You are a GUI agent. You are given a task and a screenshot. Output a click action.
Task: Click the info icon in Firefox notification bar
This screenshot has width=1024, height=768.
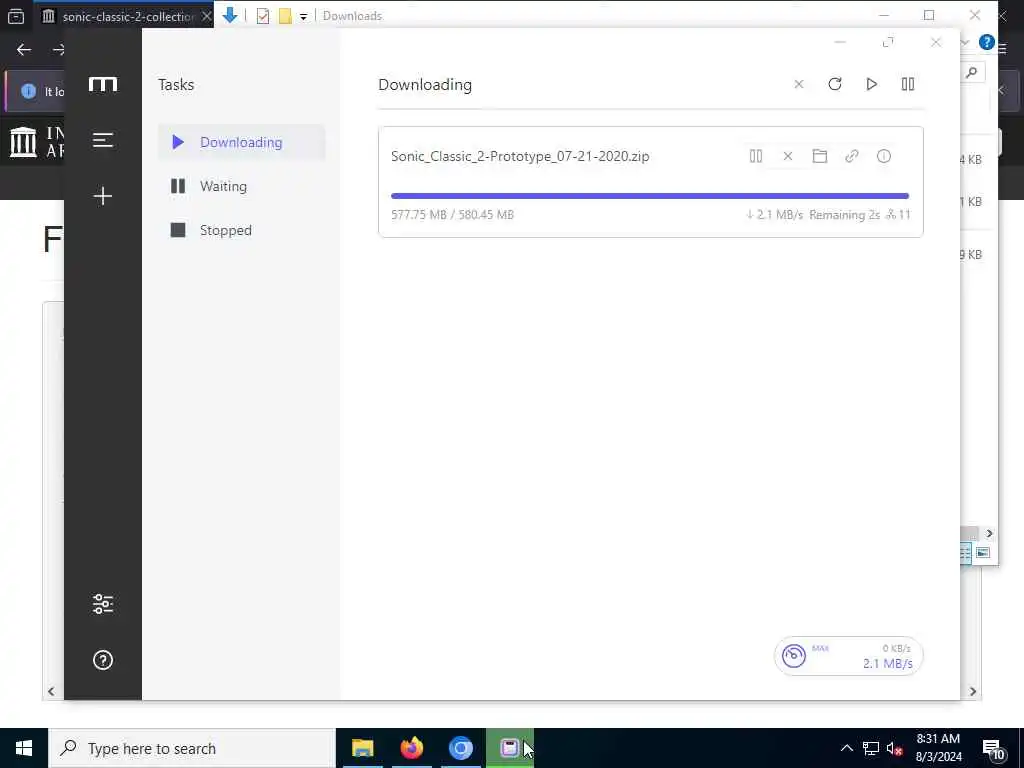(x=28, y=91)
